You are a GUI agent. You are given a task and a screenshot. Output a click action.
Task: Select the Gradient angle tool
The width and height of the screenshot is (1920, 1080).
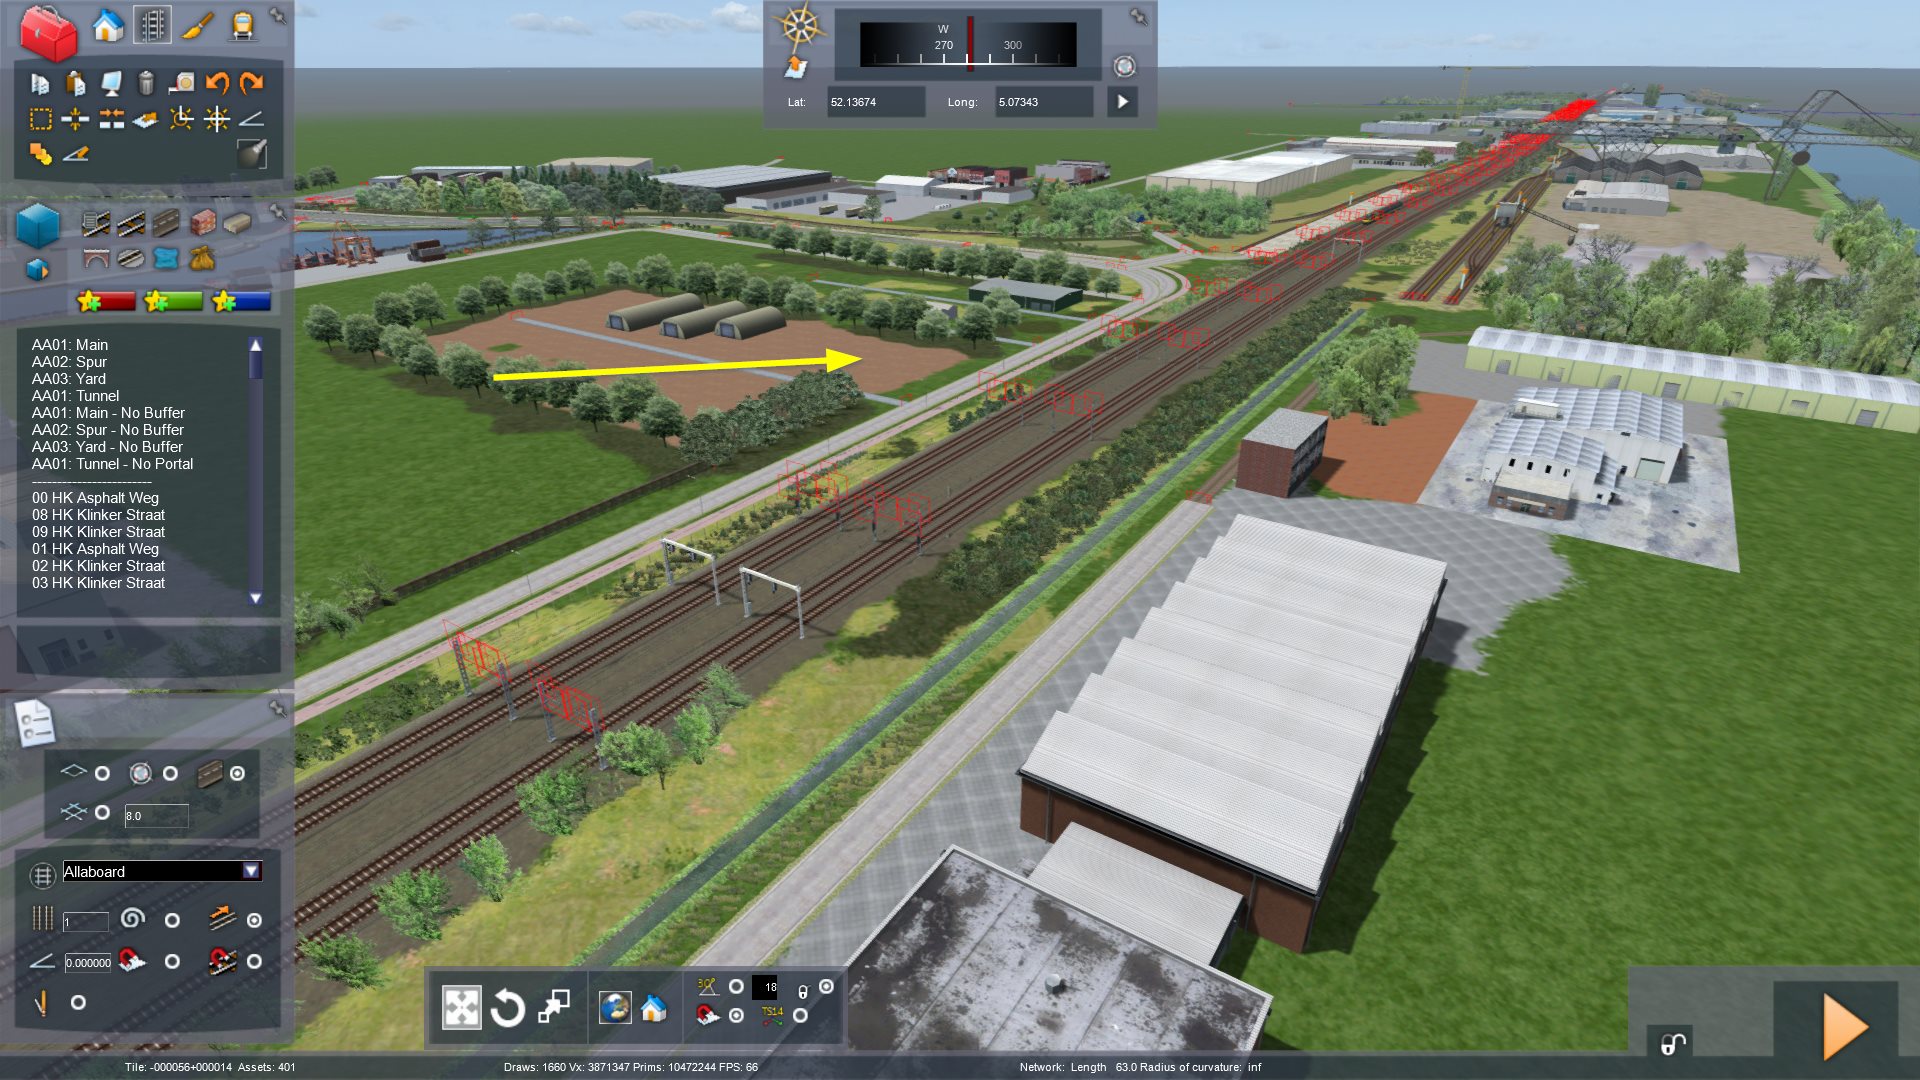pyautogui.click(x=252, y=120)
